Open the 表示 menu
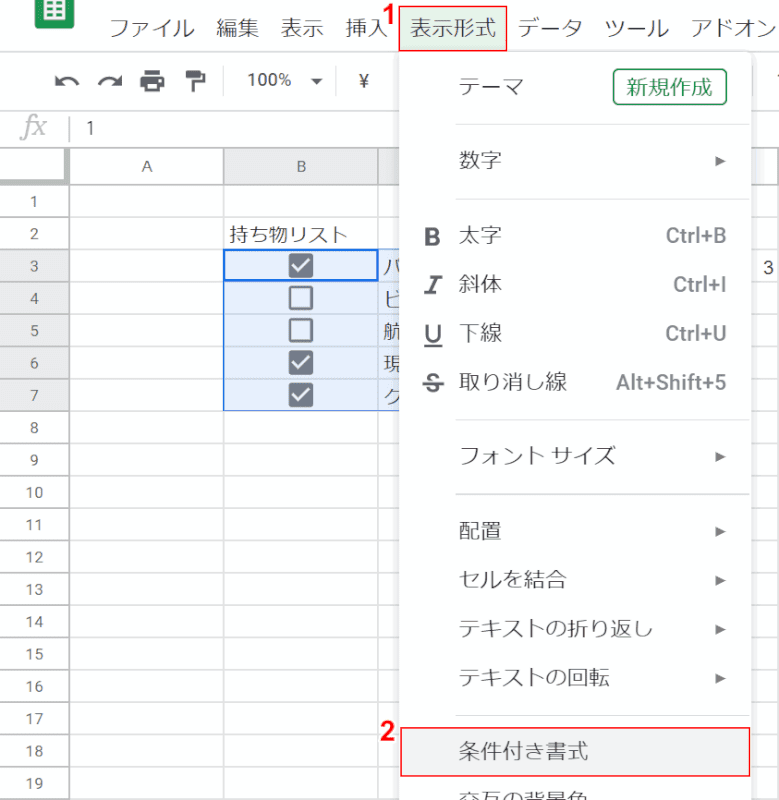This screenshot has height=800, width=779. tap(302, 28)
